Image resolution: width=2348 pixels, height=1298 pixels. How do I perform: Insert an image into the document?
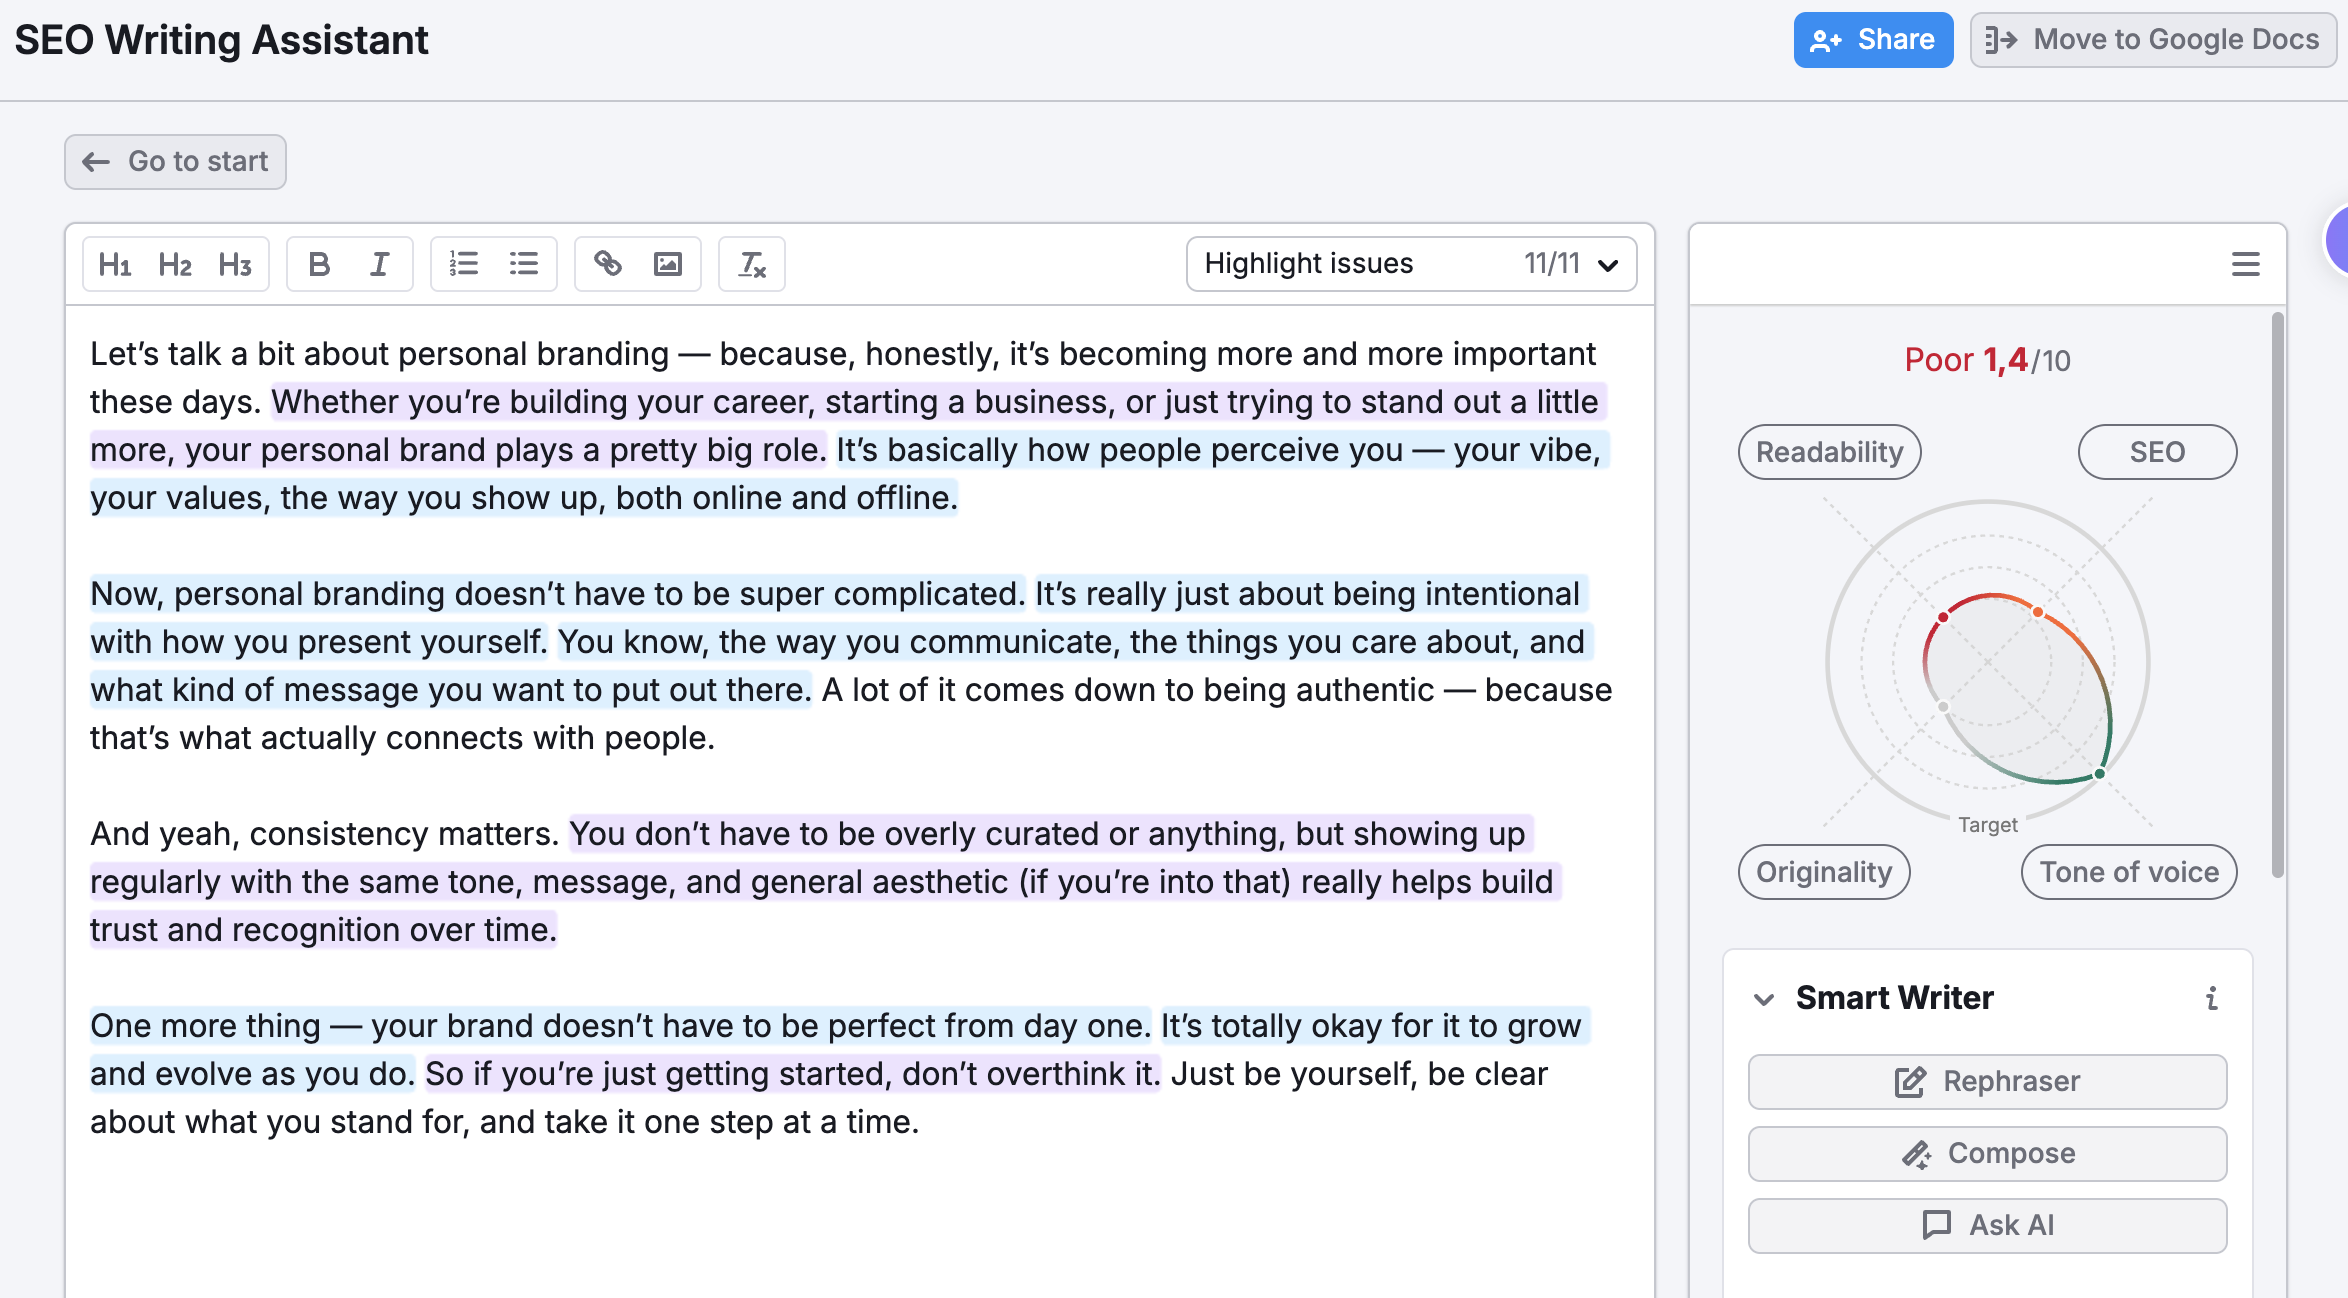pos(667,264)
